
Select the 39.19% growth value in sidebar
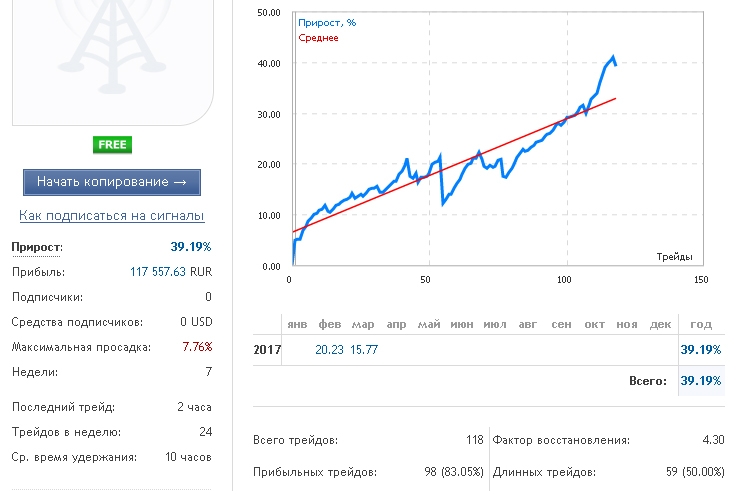coord(191,247)
